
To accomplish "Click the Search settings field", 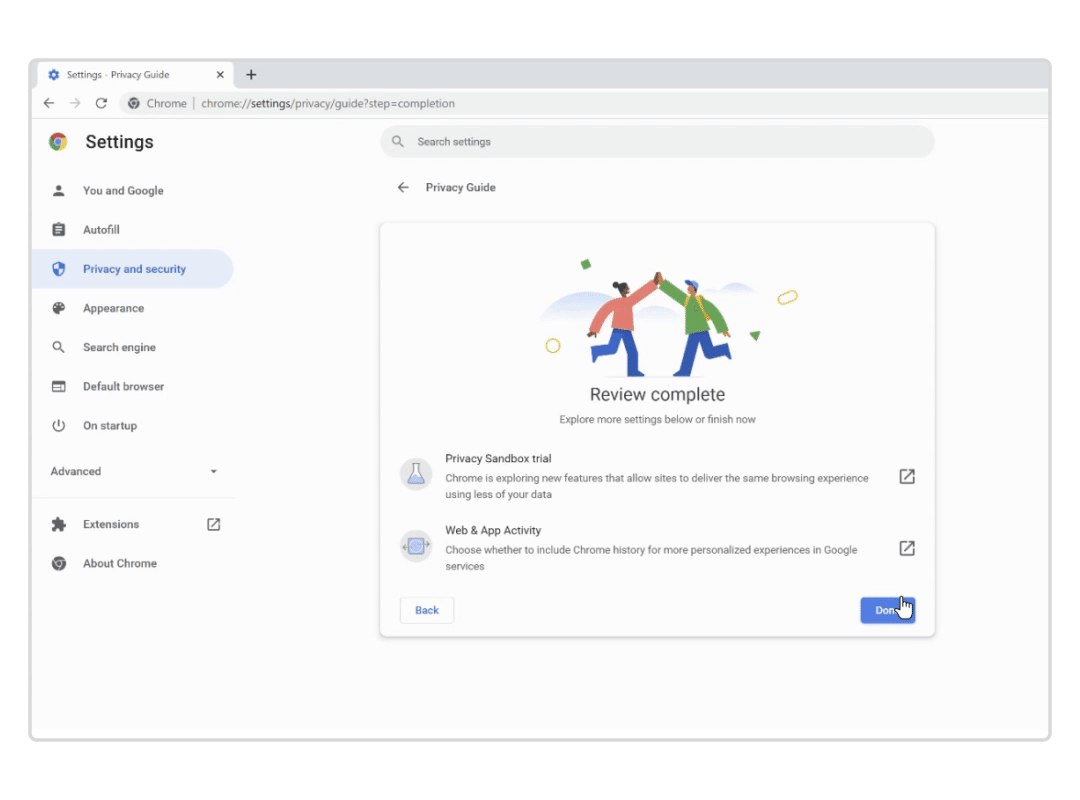I will click(x=660, y=142).
